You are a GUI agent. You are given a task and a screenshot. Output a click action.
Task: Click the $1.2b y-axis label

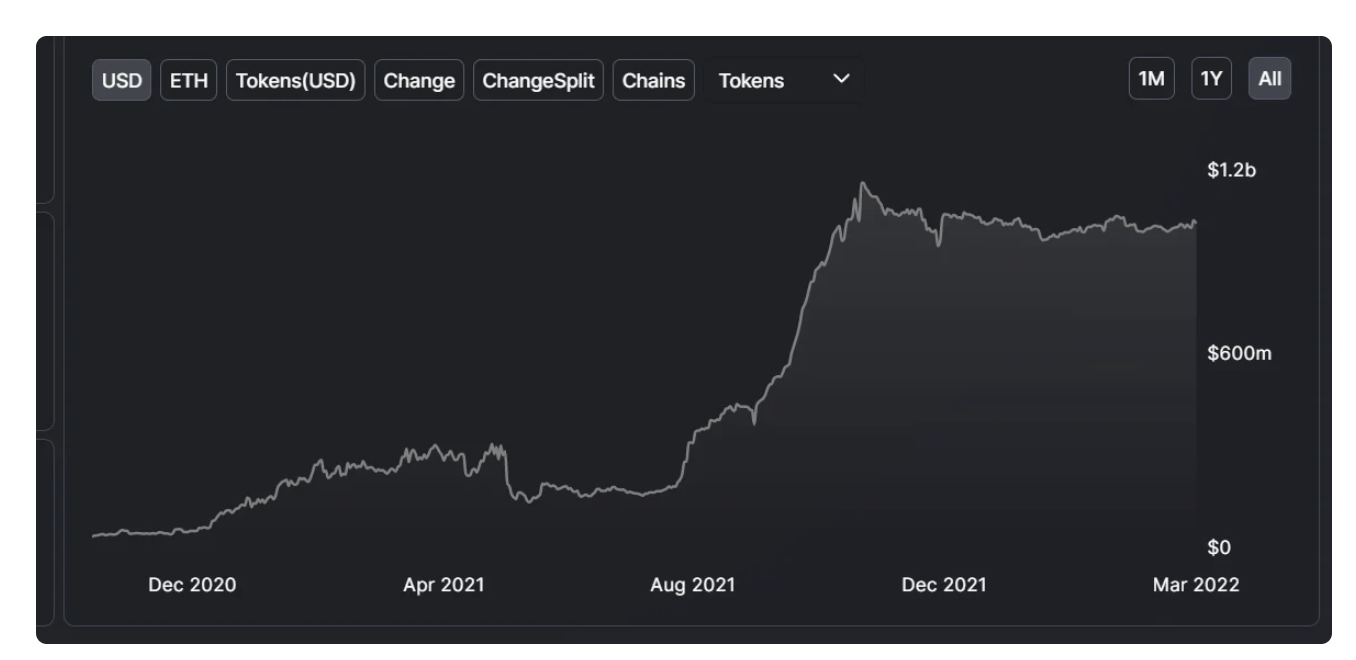tap(1231, 170)
